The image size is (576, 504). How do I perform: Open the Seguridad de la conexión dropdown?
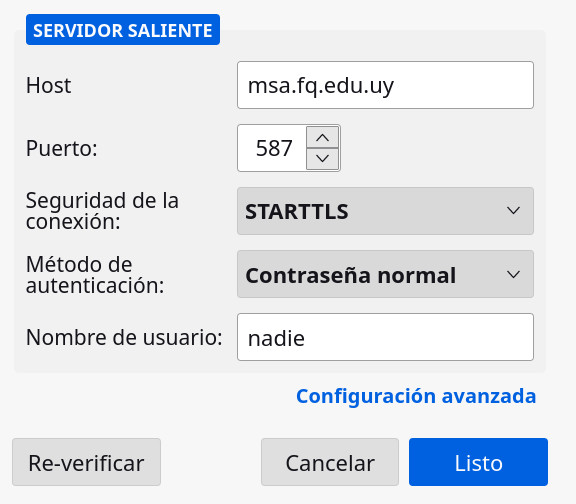point(385,211)
